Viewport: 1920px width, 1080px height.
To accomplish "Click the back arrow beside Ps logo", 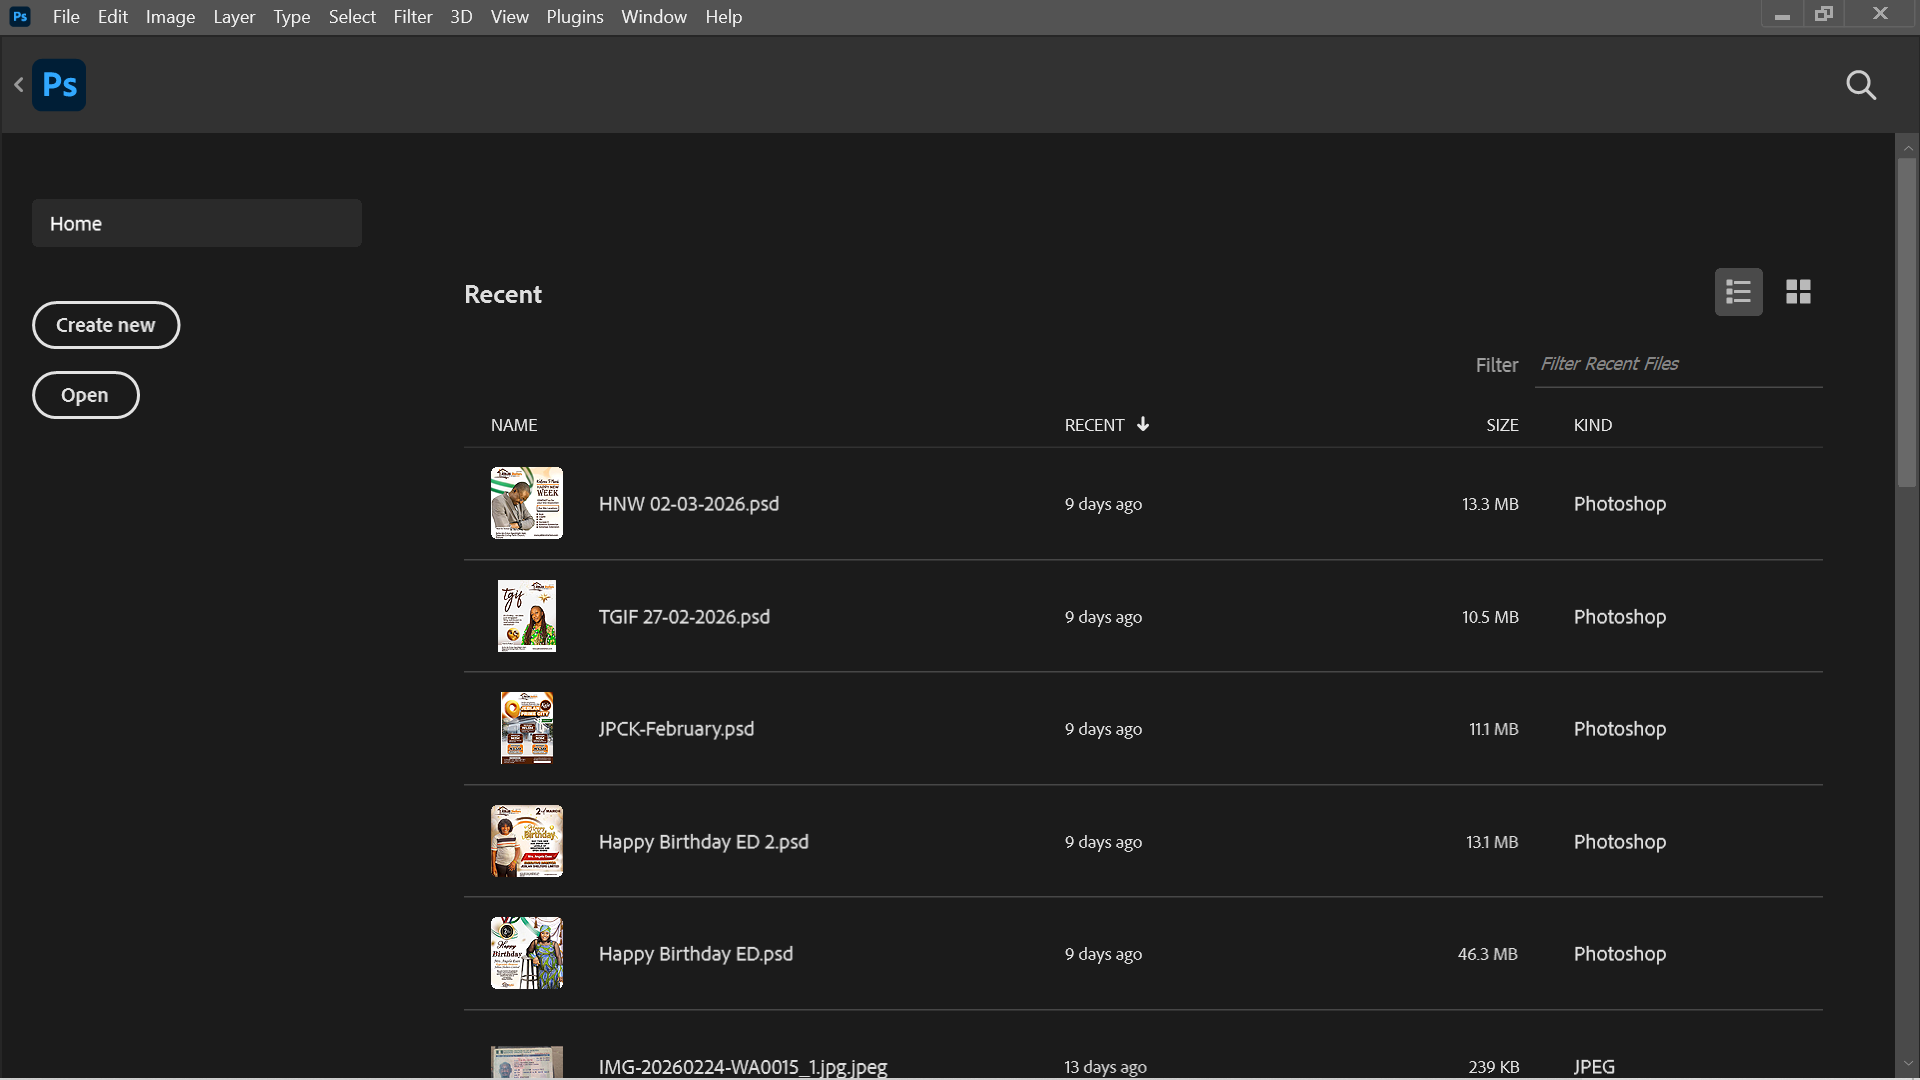I will coord(18,85).
